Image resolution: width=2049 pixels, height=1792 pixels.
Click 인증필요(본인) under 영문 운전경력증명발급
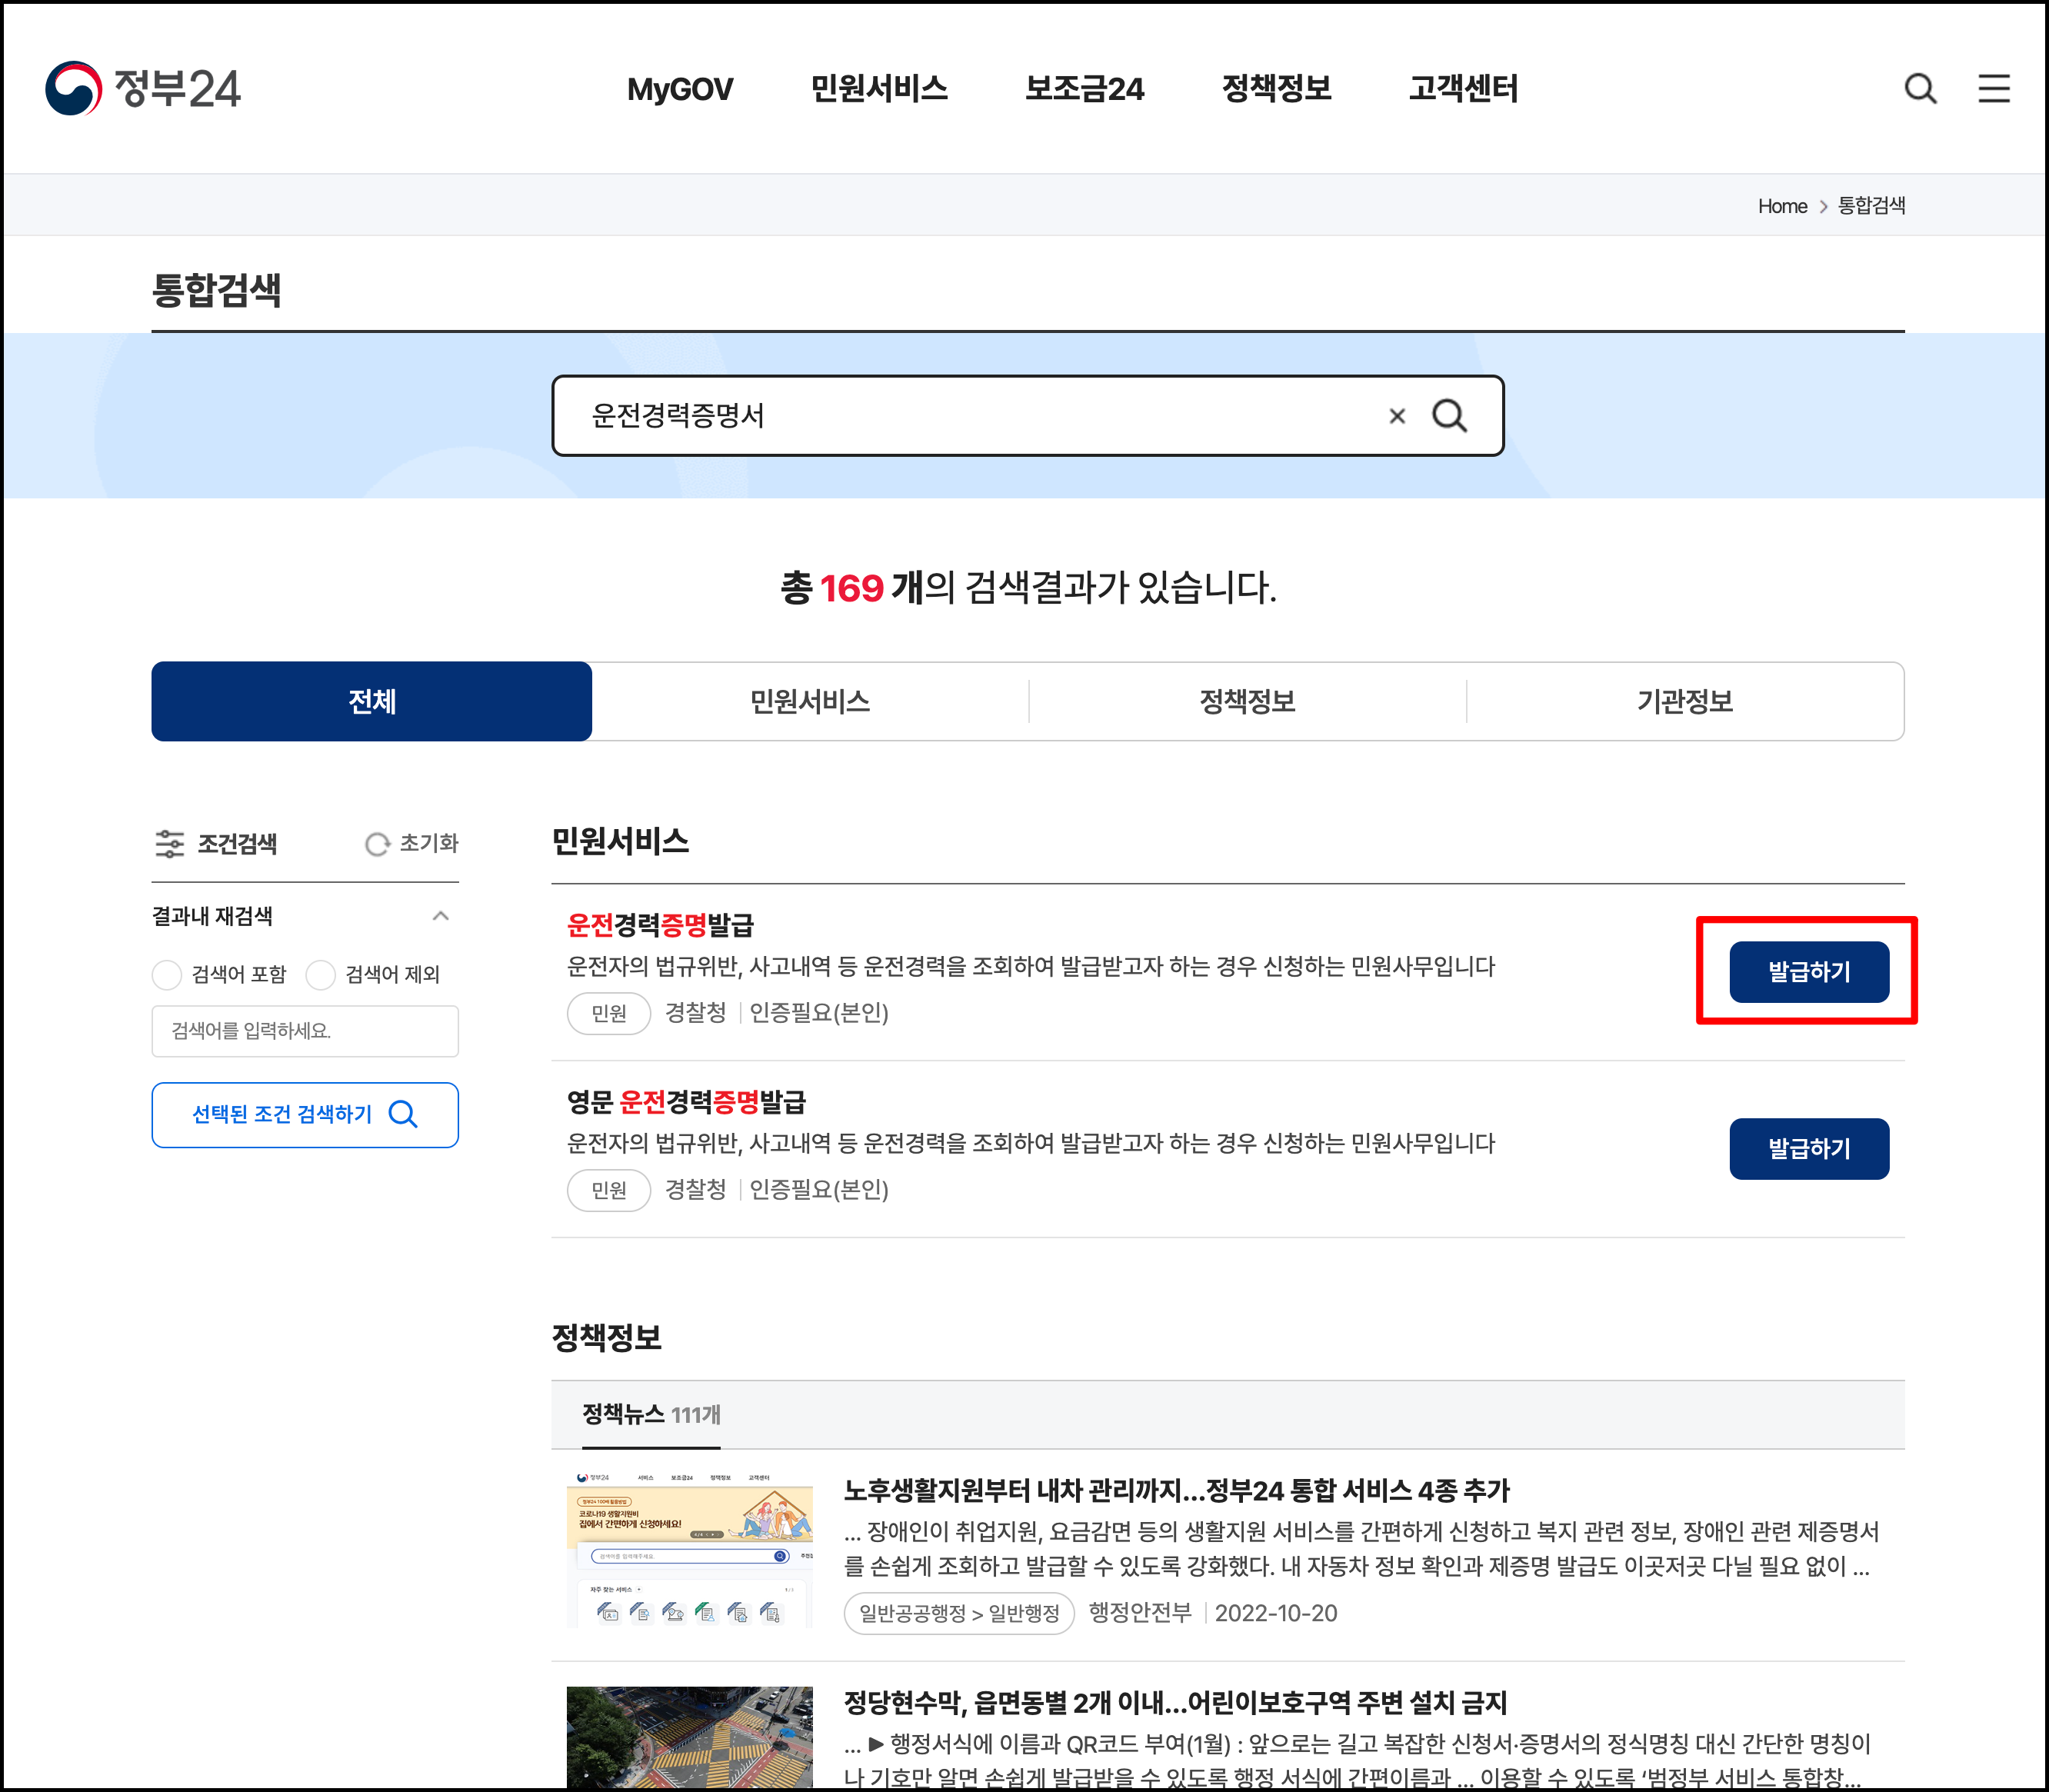819,1190
